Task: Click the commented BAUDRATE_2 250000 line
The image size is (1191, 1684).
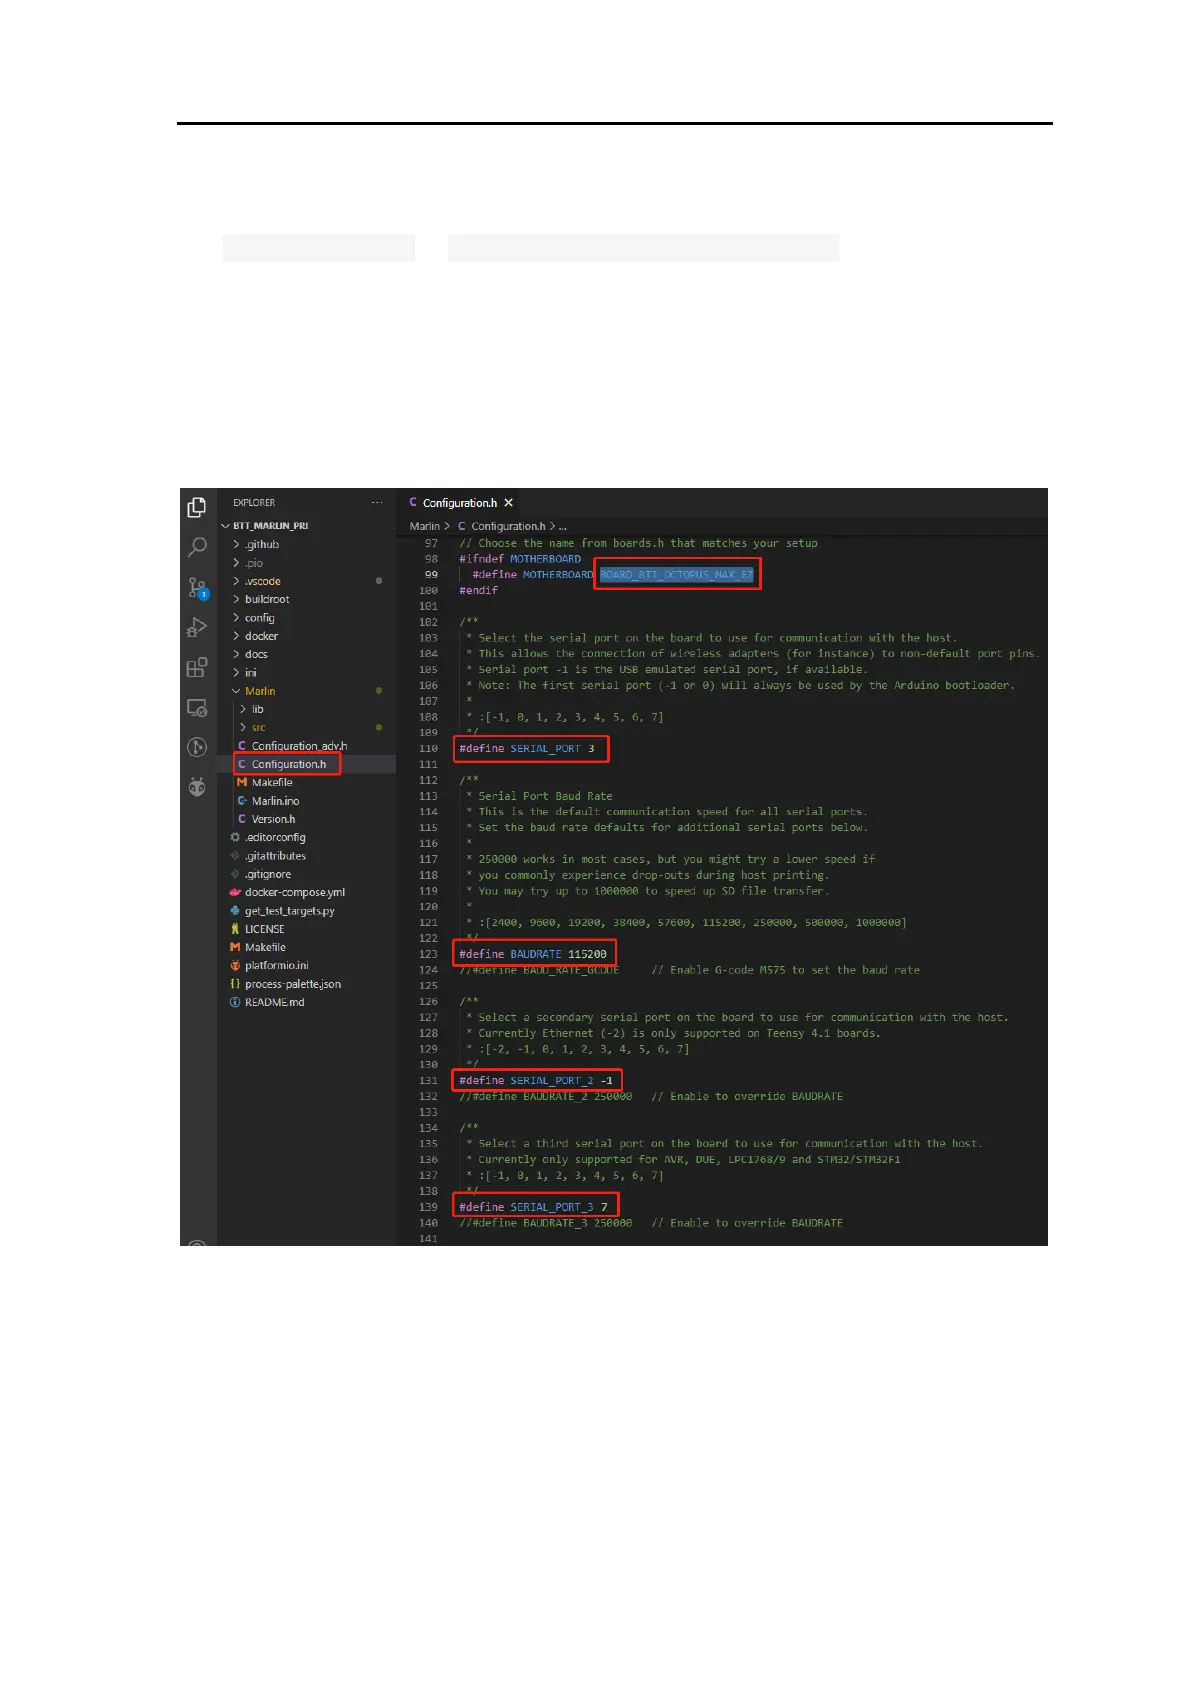Action: (651, 1096)
